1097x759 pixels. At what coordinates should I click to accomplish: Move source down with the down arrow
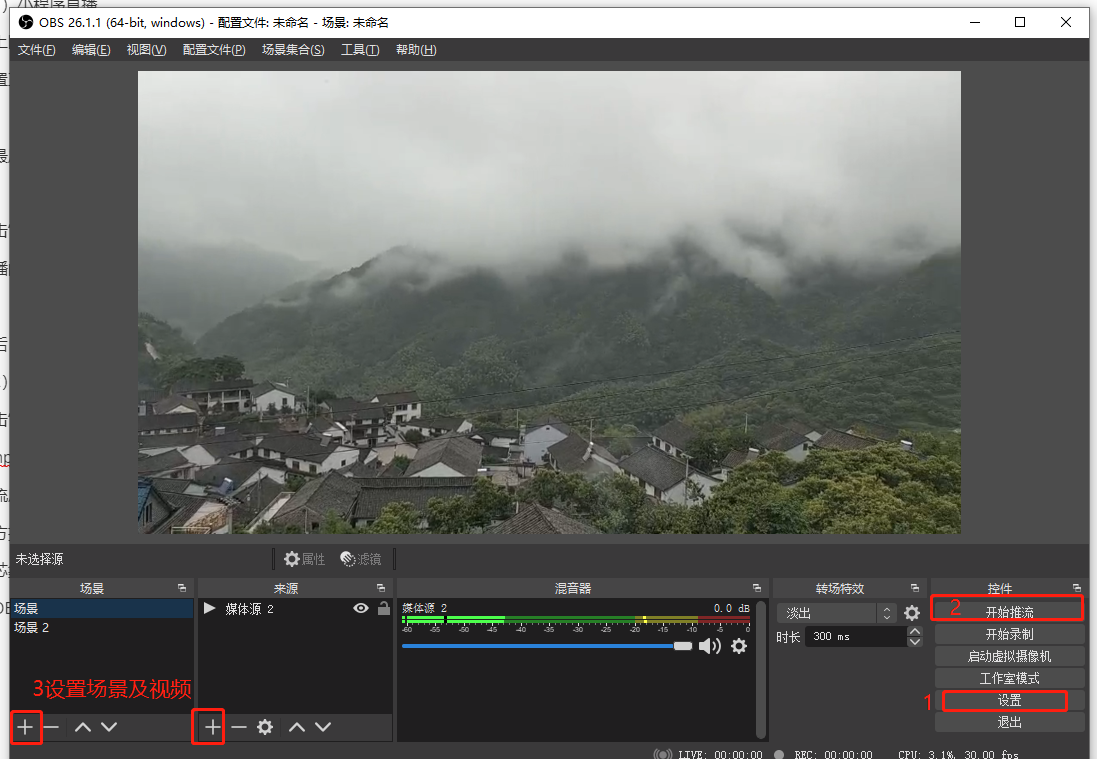point(323,727)
